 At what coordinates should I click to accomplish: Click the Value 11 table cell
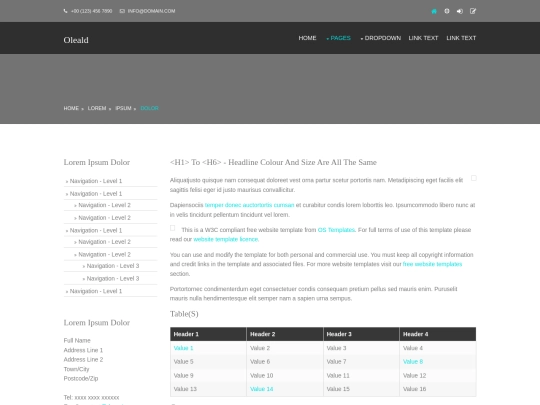361,375
